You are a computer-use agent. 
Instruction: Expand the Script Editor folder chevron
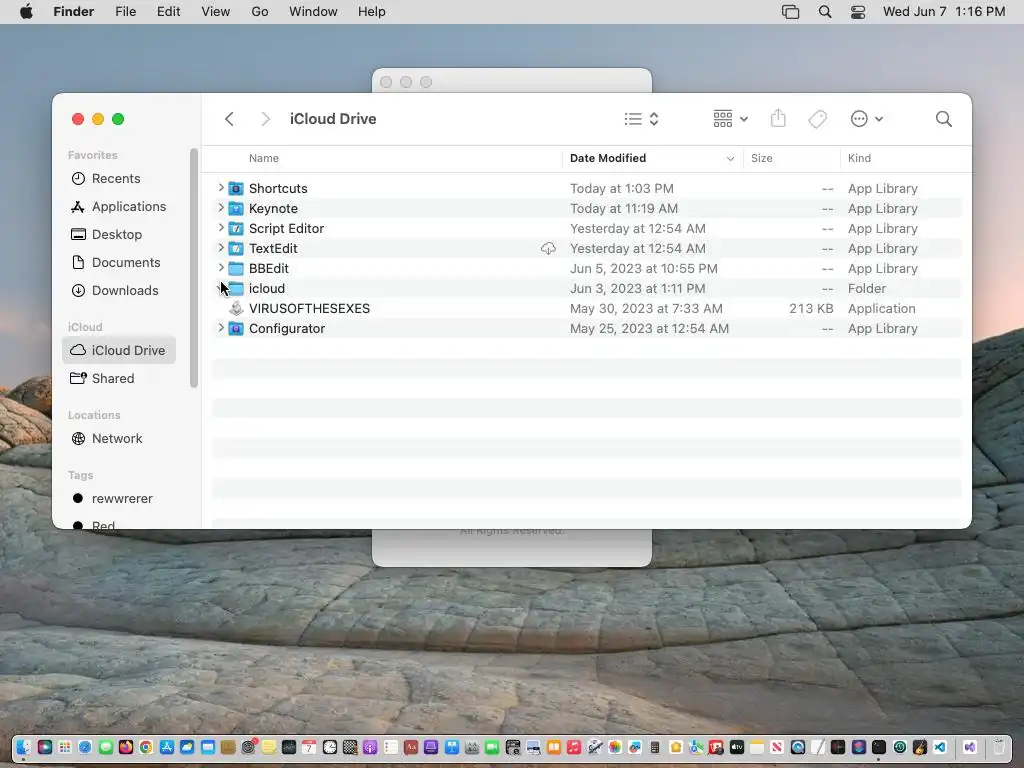tap(221, 228)
